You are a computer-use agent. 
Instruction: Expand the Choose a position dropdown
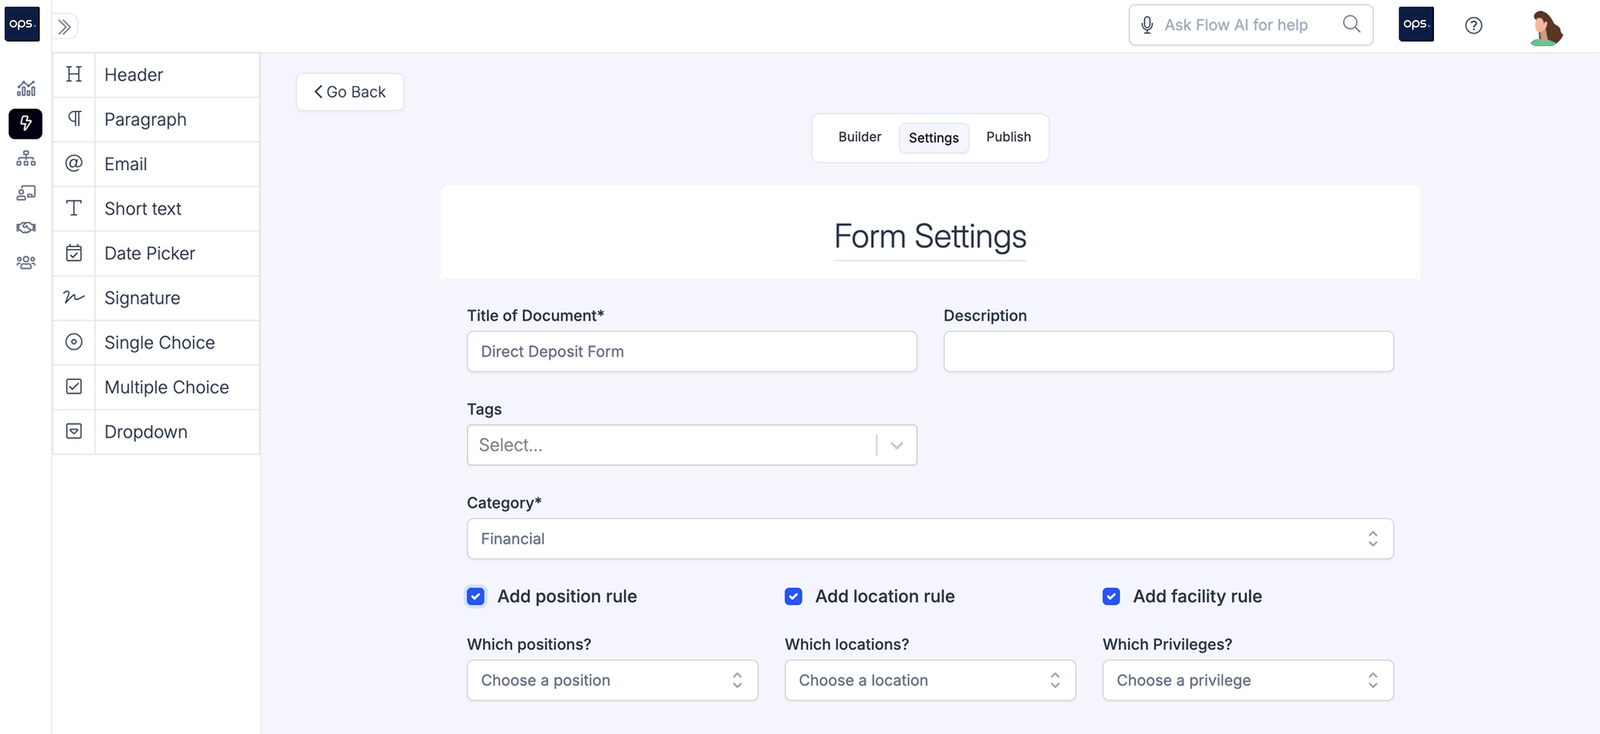pyautogui.click(x=612, y=681)
